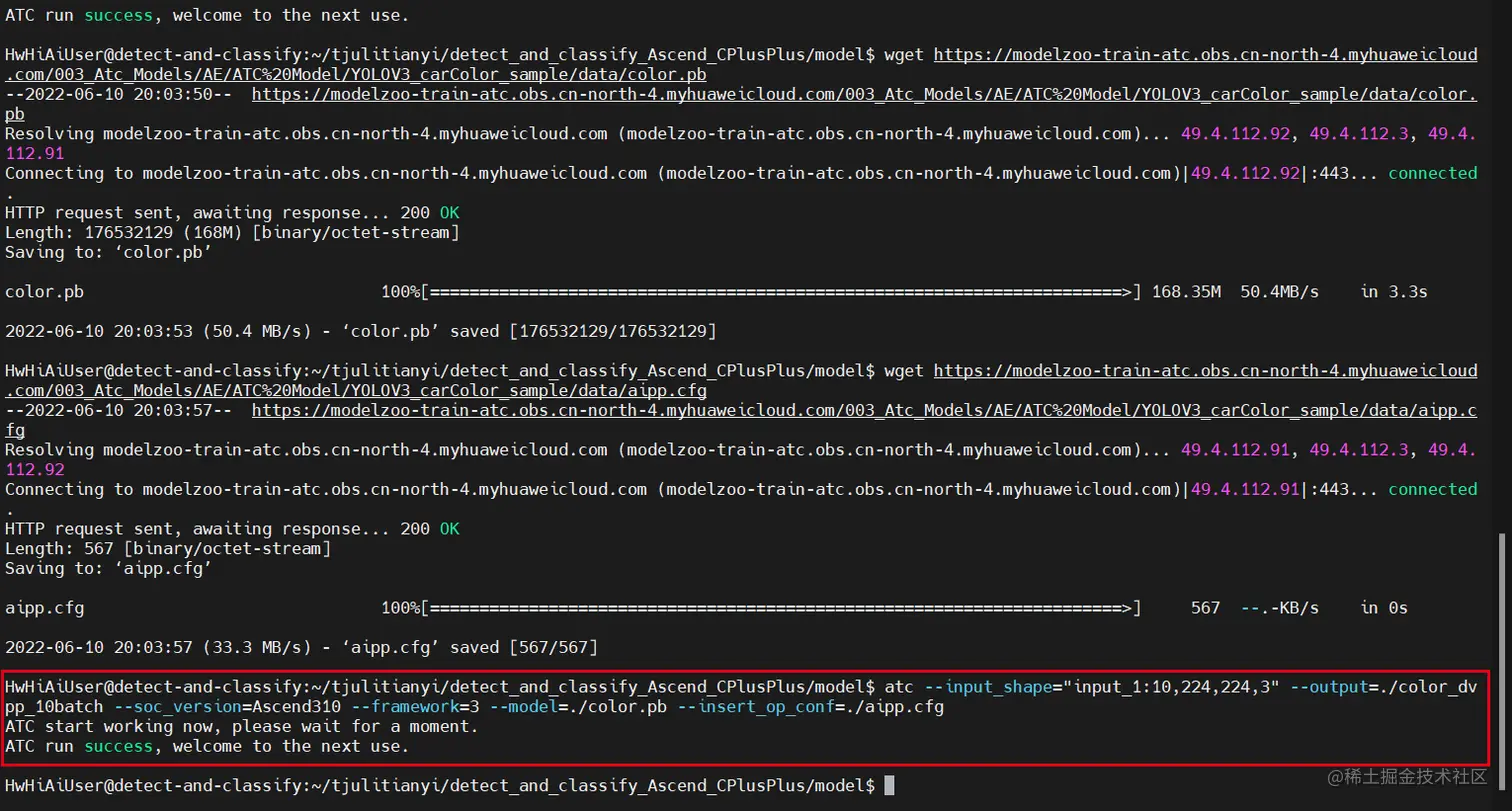The height and width of the screenshot is (811, 1512).
Task: Click the '[176532129/176532129]' saved byte count
Action: (613, 331)
